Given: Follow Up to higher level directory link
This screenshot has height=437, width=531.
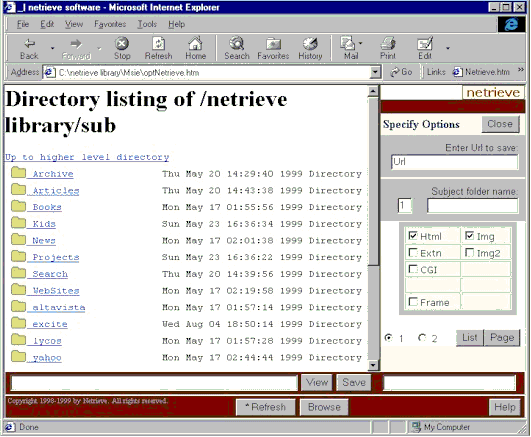Looking at the screenshot, I should (x=87, y=157).
